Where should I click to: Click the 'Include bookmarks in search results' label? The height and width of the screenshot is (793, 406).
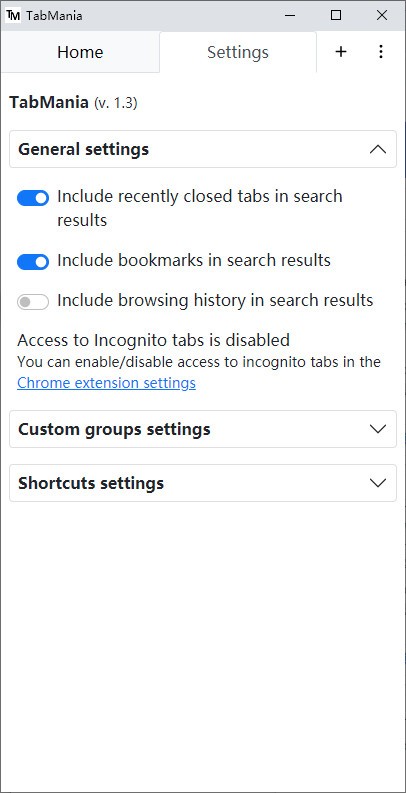pyautogui.click(x=194, y=260)
